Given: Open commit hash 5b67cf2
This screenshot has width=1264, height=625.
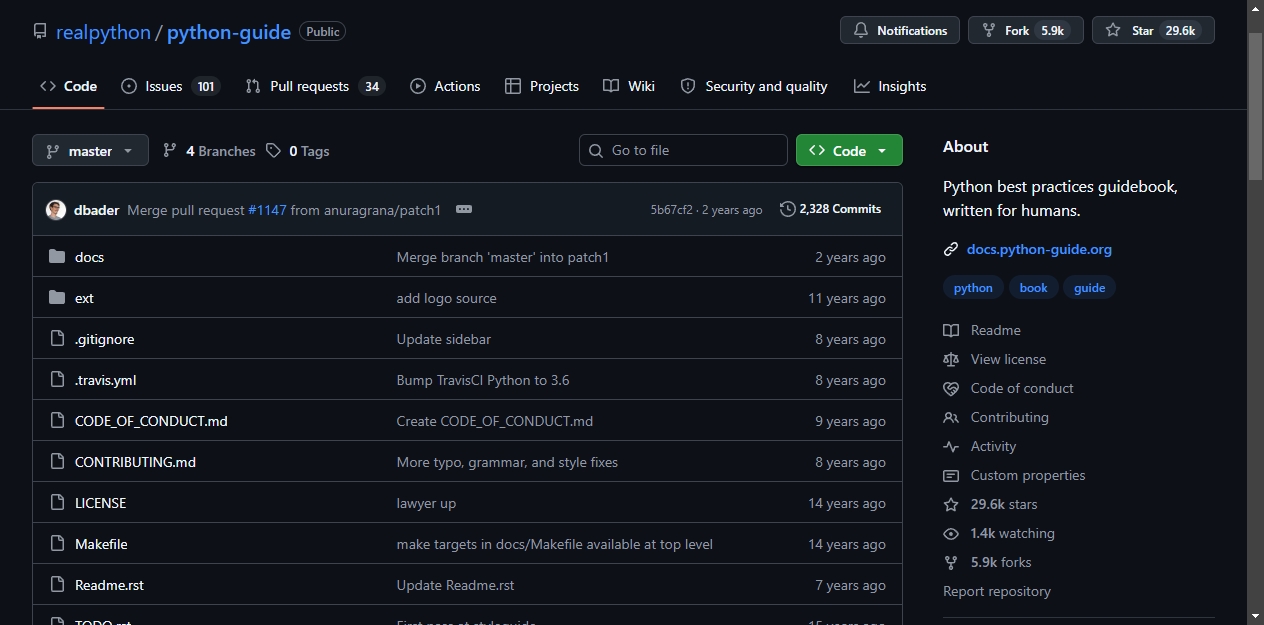Looking at the screenshot, I should click(671, 210).
